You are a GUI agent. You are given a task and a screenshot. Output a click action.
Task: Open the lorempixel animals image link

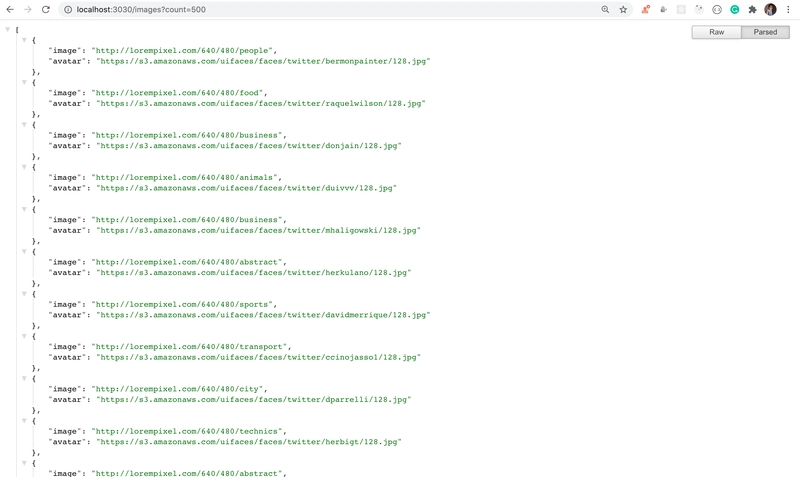point(184,178)
